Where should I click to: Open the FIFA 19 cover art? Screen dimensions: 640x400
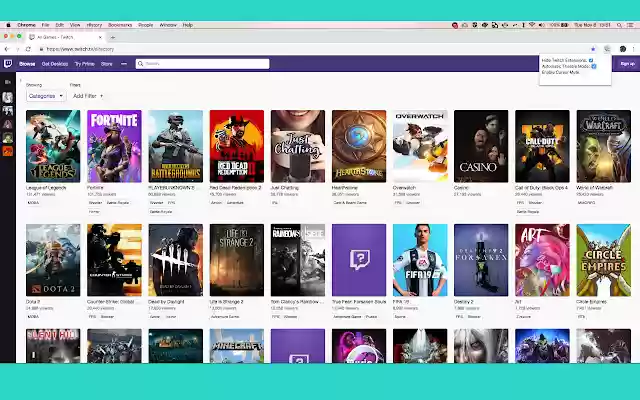point(420,260)
